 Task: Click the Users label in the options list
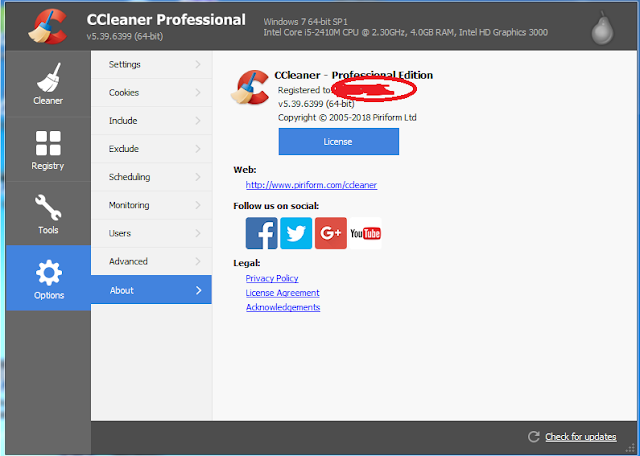(120, 233)
